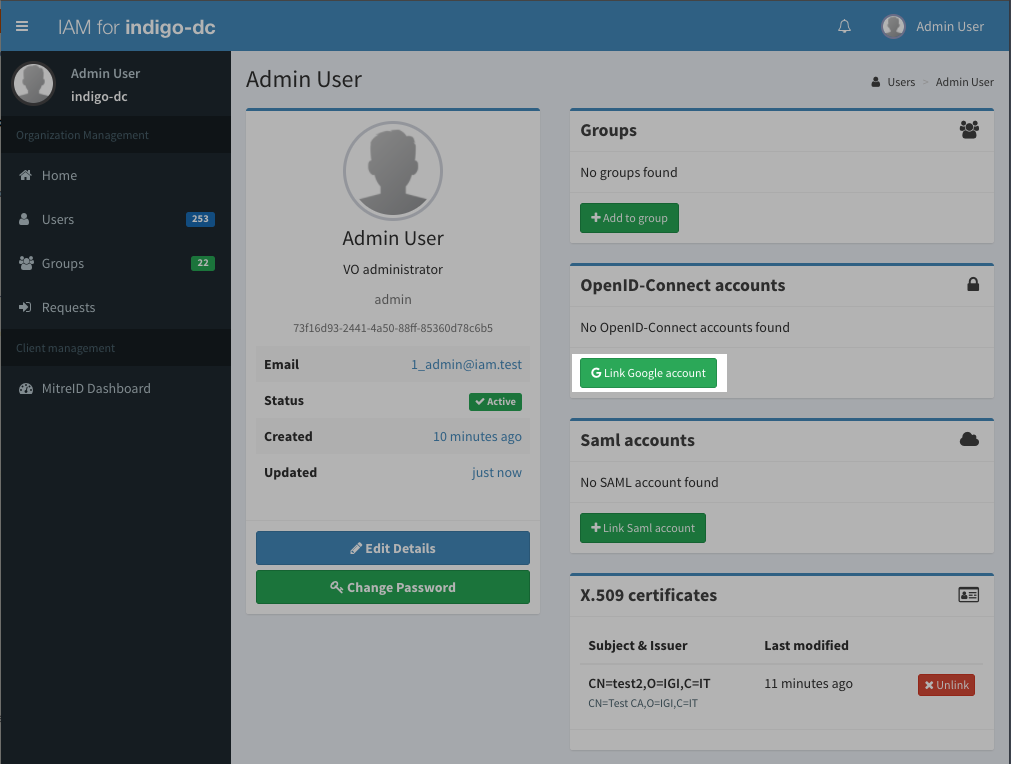Open Requests in sidebar
Image resolution: width=1011 pixels, height=764 pixels.
(x=68, y=308)
